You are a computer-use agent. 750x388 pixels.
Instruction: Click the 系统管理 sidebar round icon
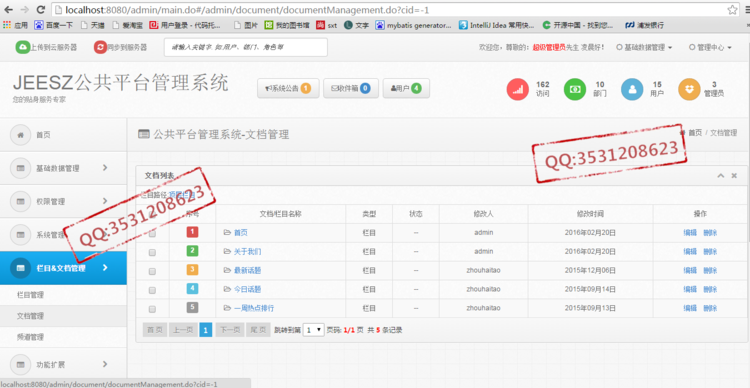pos(21,235)
